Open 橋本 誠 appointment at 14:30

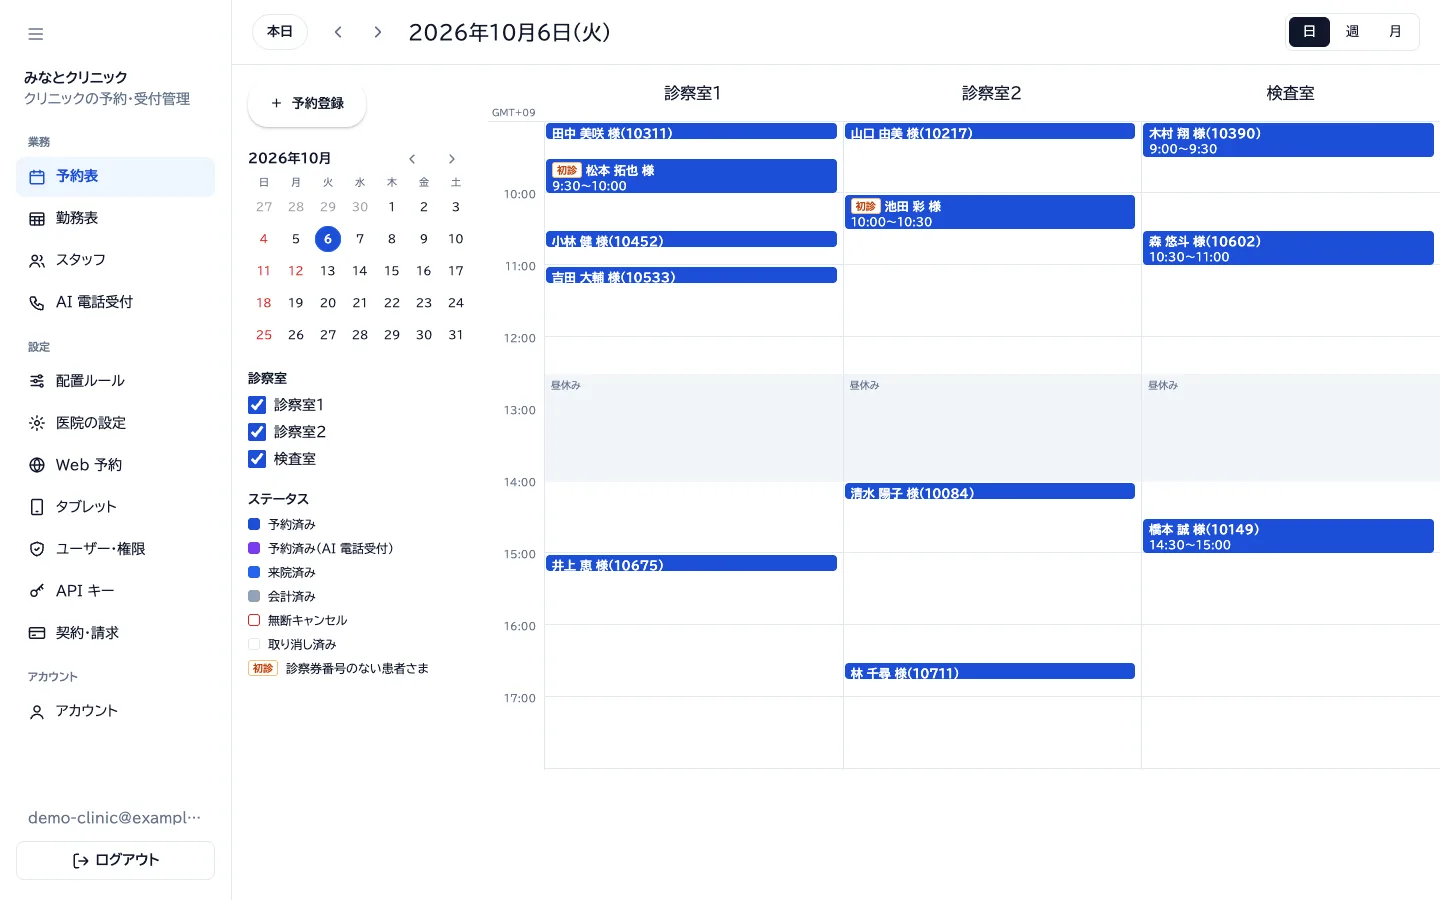point(1288,536)
